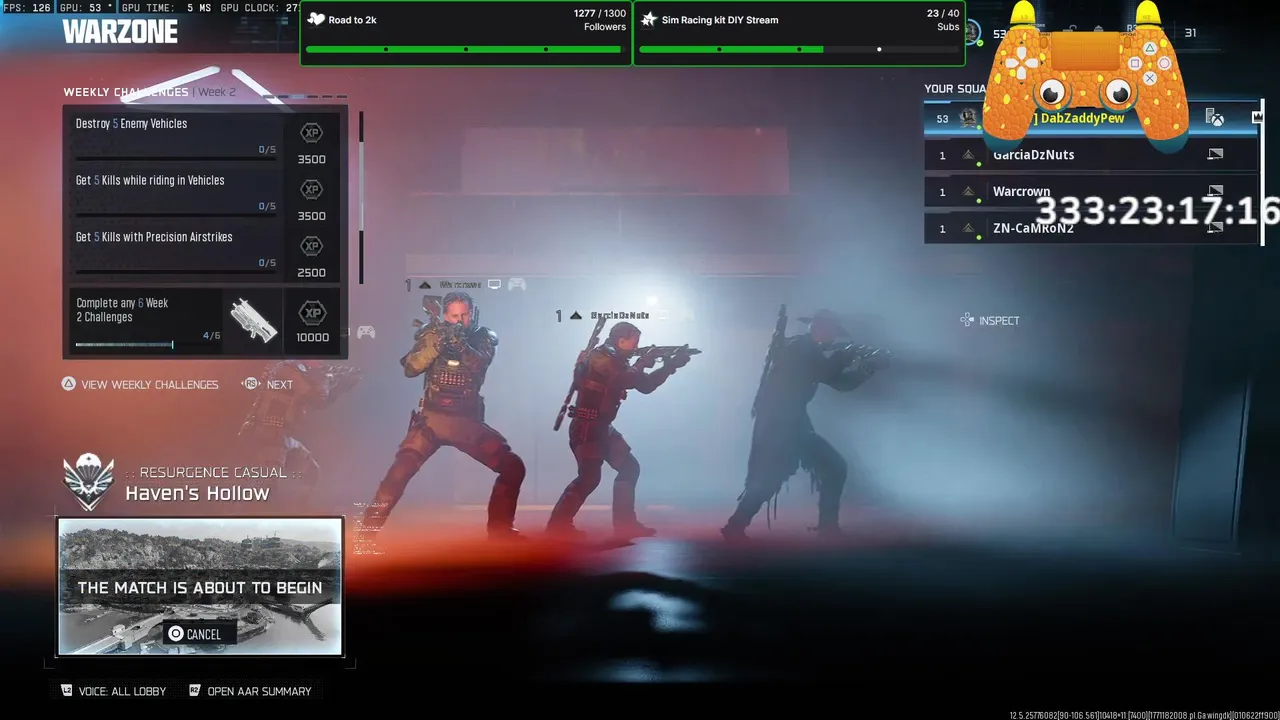This screenshot has width=1280, height=720.
Task: Select squad leader DabZaddyPew
Action: point(1090,118)
